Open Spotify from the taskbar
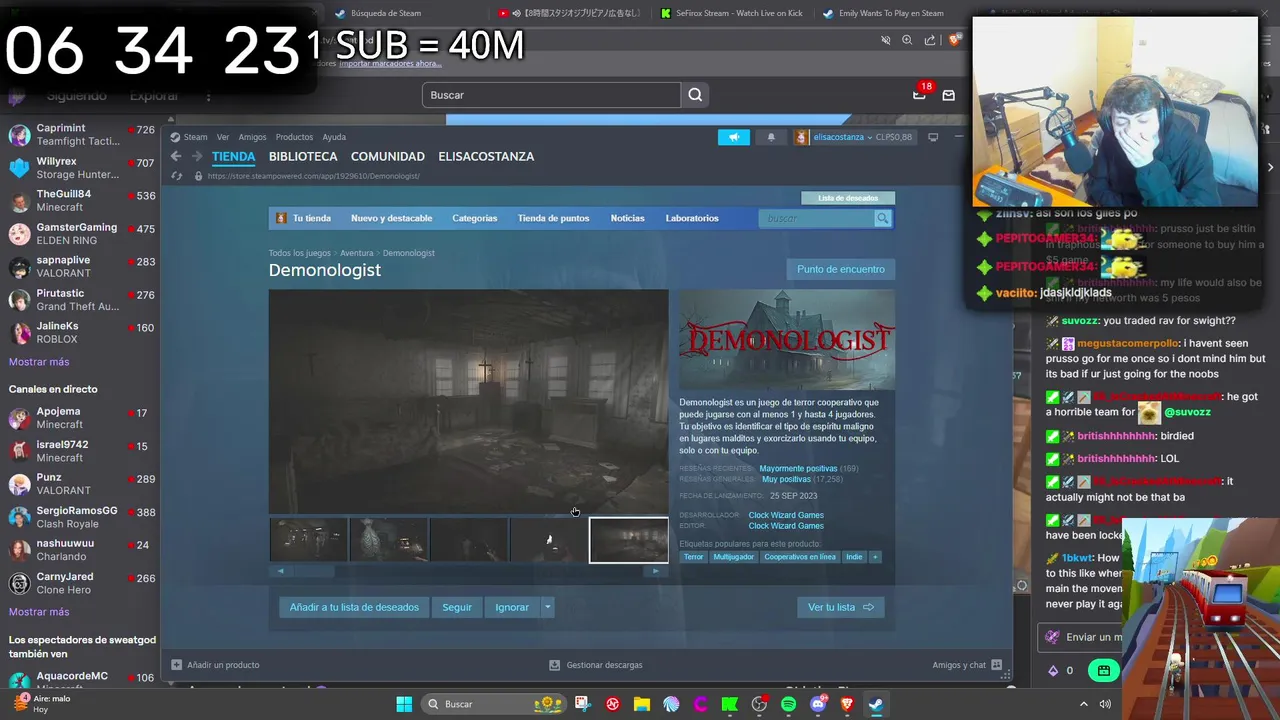Screen dimensions: 1280x720 pyautogui.click(x=788, y=704)
